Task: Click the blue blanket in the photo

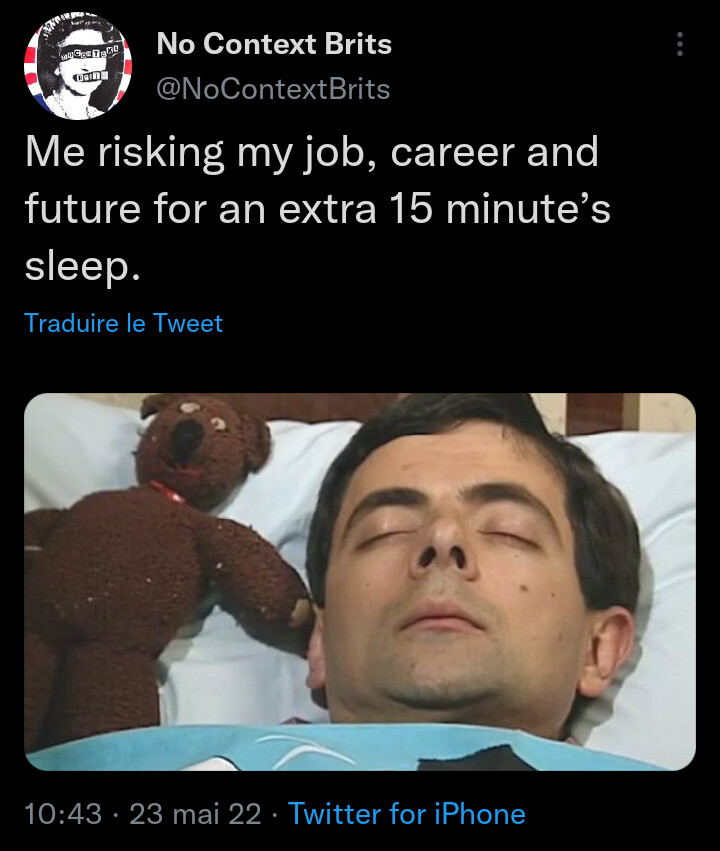Action: point(300,750)
